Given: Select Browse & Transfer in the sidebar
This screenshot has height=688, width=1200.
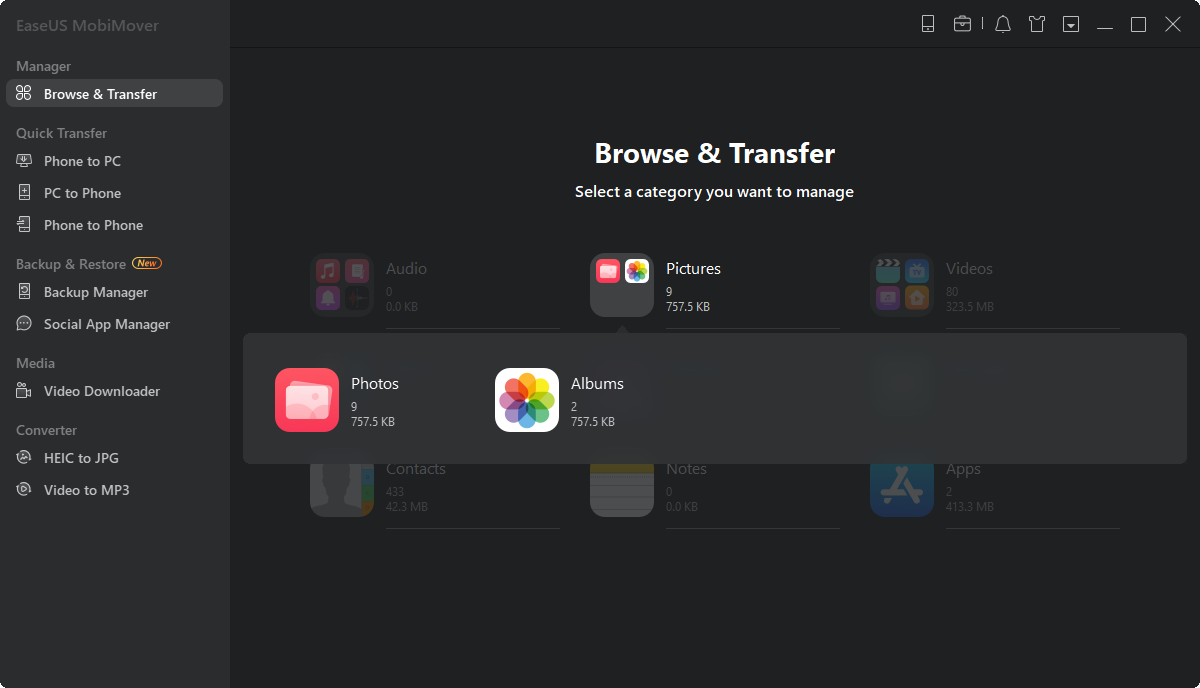Looking at the screenshot, I should pyautogui.click(x=114, y=93).
